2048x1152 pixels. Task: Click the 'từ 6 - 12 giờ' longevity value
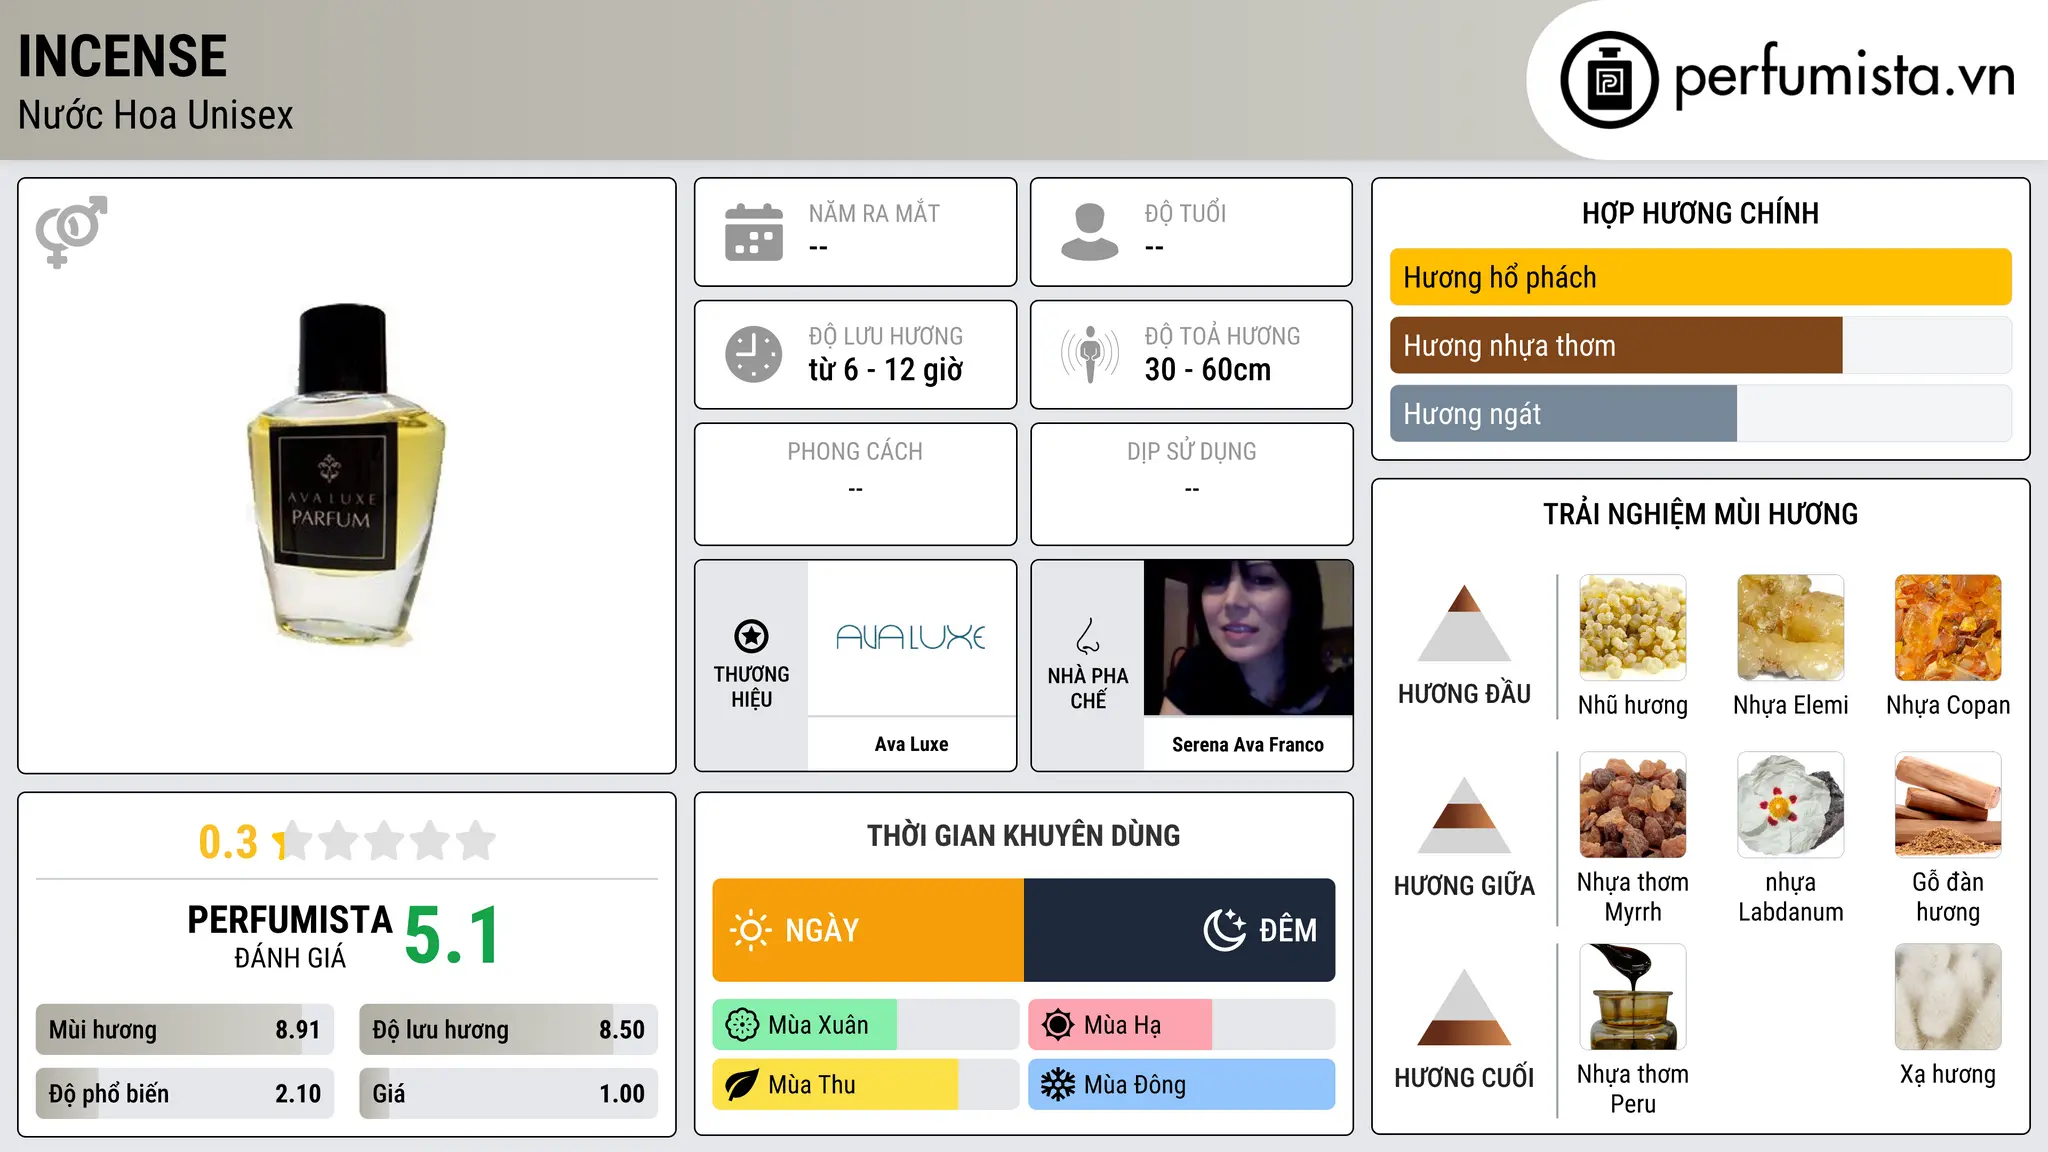(886, 370)
